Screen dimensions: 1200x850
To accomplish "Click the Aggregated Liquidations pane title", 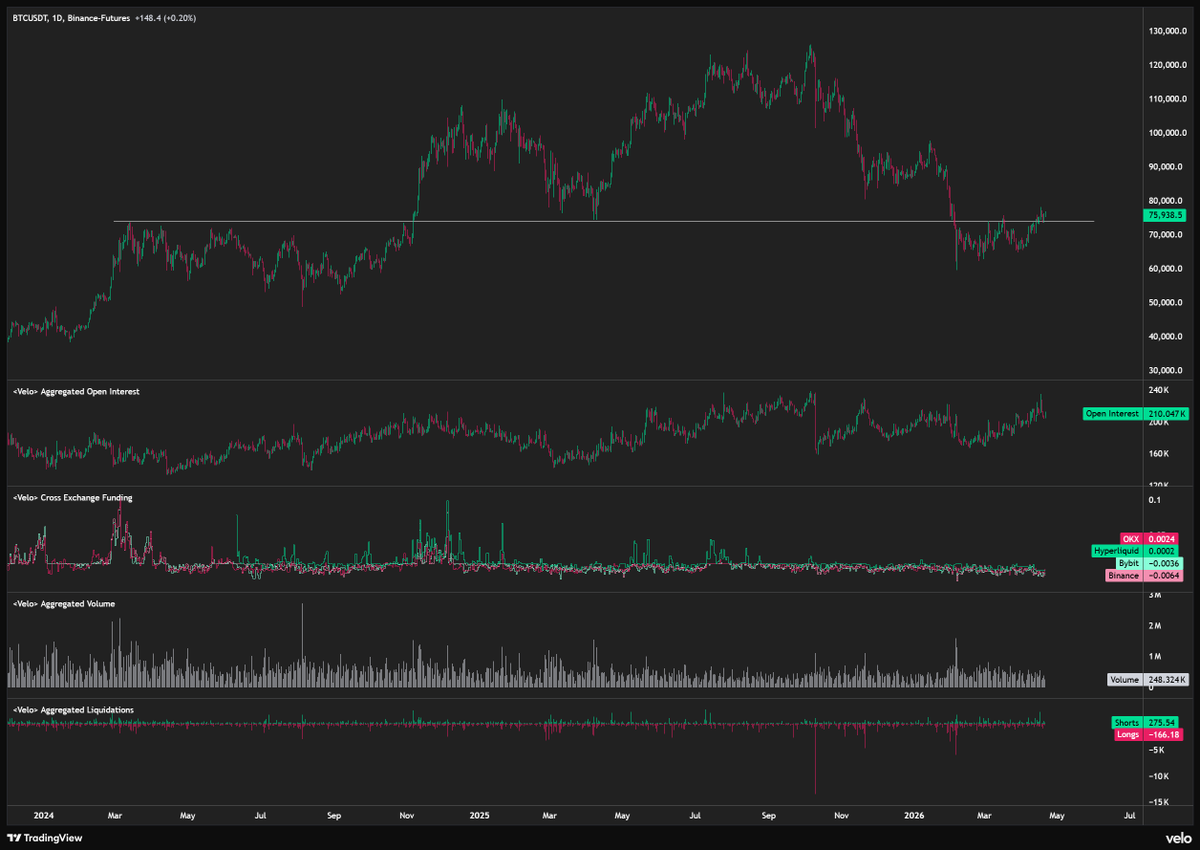I will [x=71, y=710].
